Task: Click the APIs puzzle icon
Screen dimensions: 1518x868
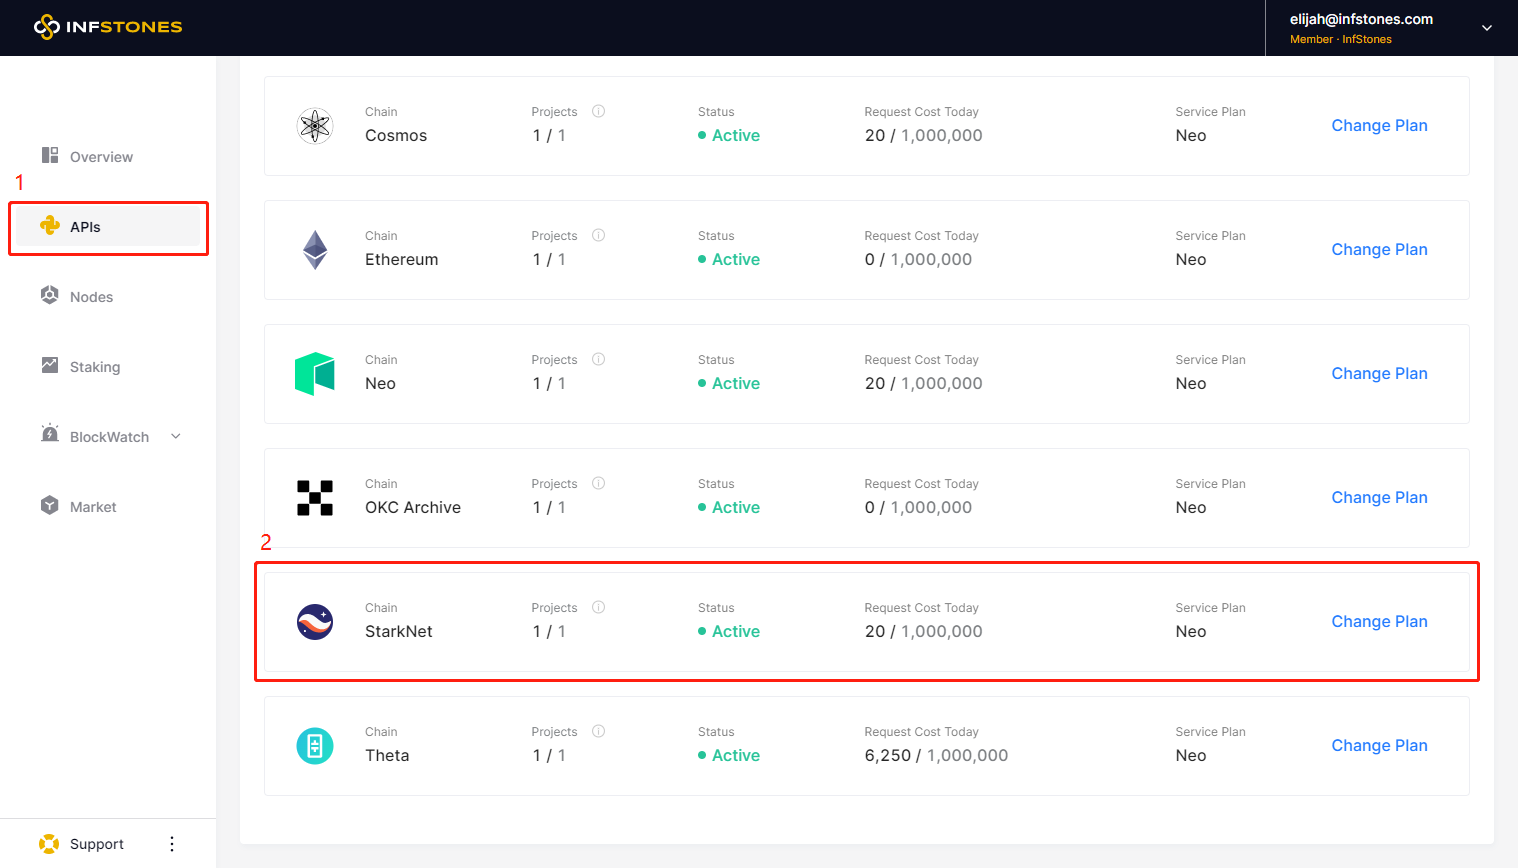Action: pos(50,225)
